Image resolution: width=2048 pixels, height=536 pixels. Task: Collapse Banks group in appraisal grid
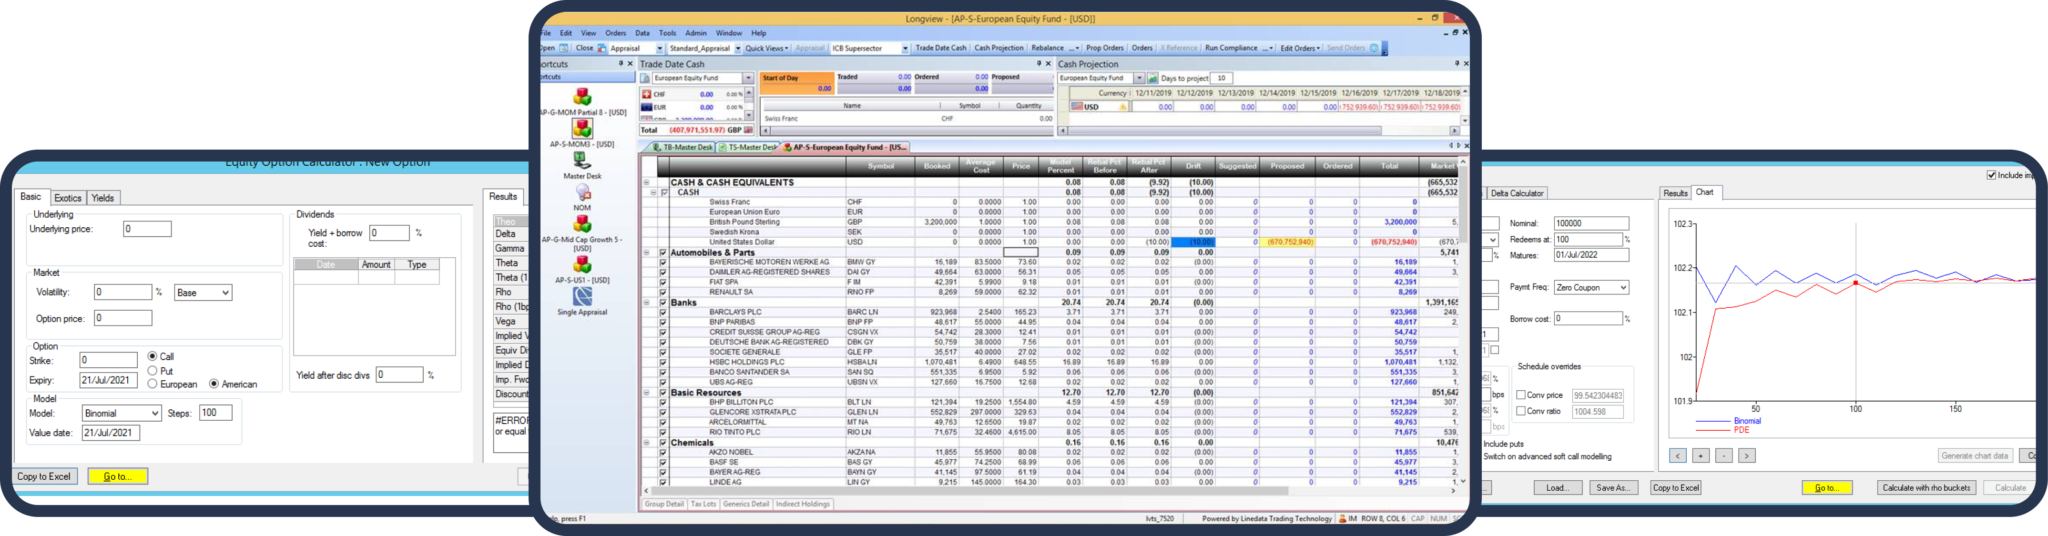tap(646, 302)
